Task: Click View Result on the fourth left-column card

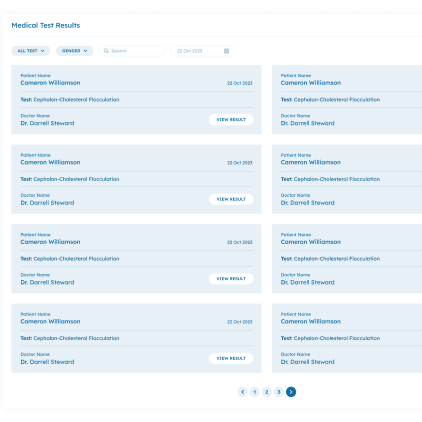Action: pyautogui.click(x=231, y=358)
